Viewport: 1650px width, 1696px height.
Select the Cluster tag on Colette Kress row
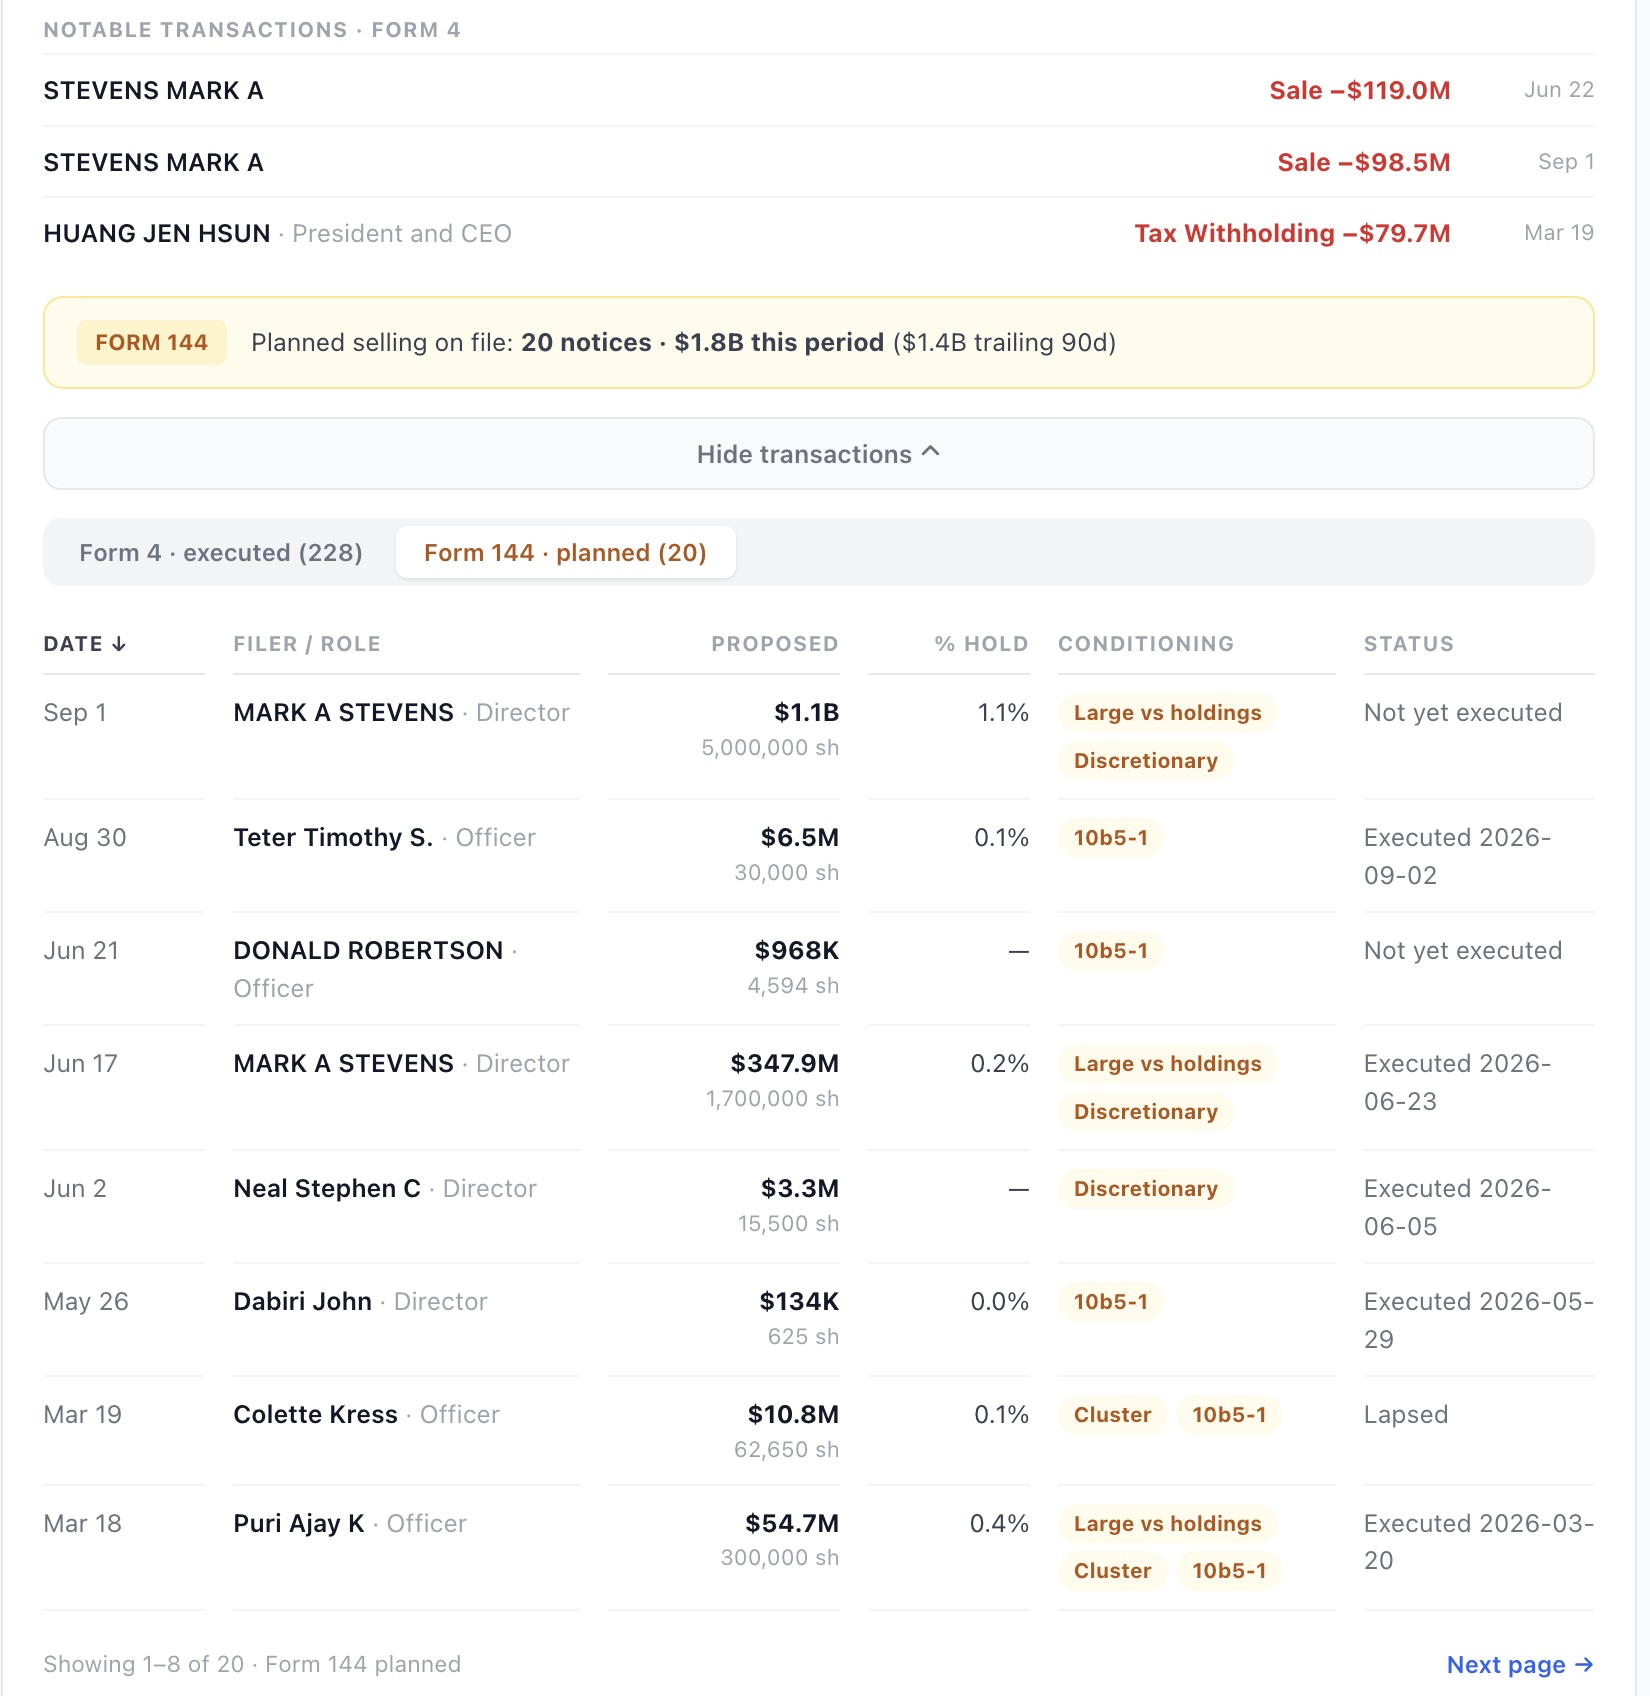pos(1112,1415)
